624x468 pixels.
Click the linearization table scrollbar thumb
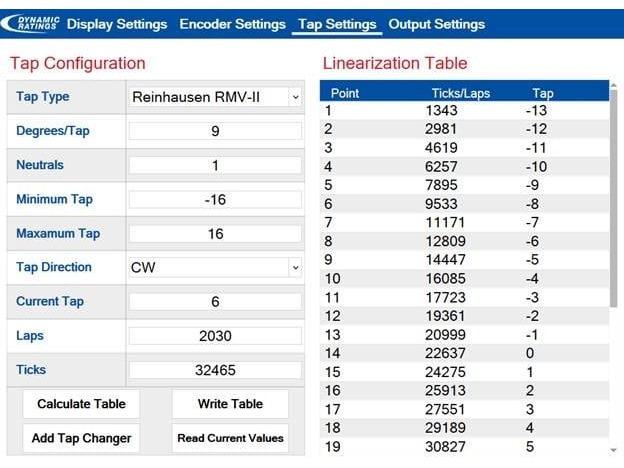(613, 199)
